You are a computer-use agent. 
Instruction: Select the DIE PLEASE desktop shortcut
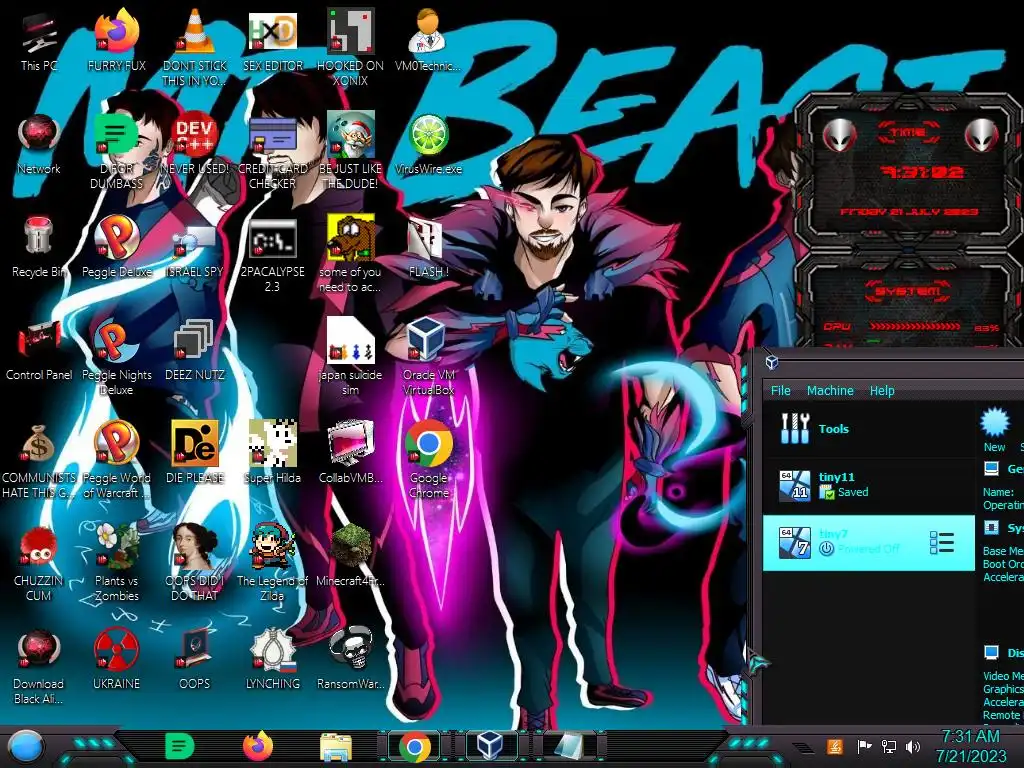(195, 454)
